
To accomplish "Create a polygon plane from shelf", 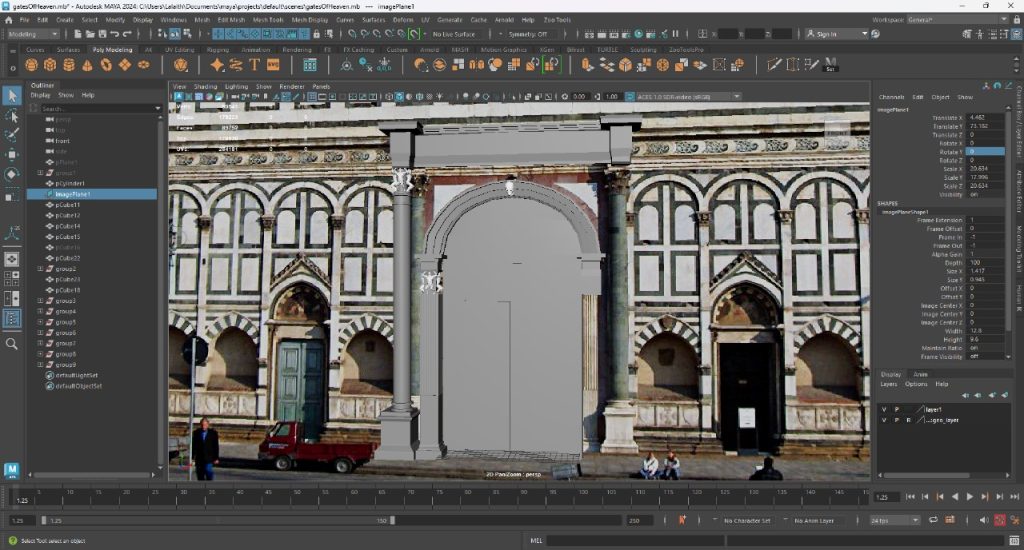I will coord(124,65).
